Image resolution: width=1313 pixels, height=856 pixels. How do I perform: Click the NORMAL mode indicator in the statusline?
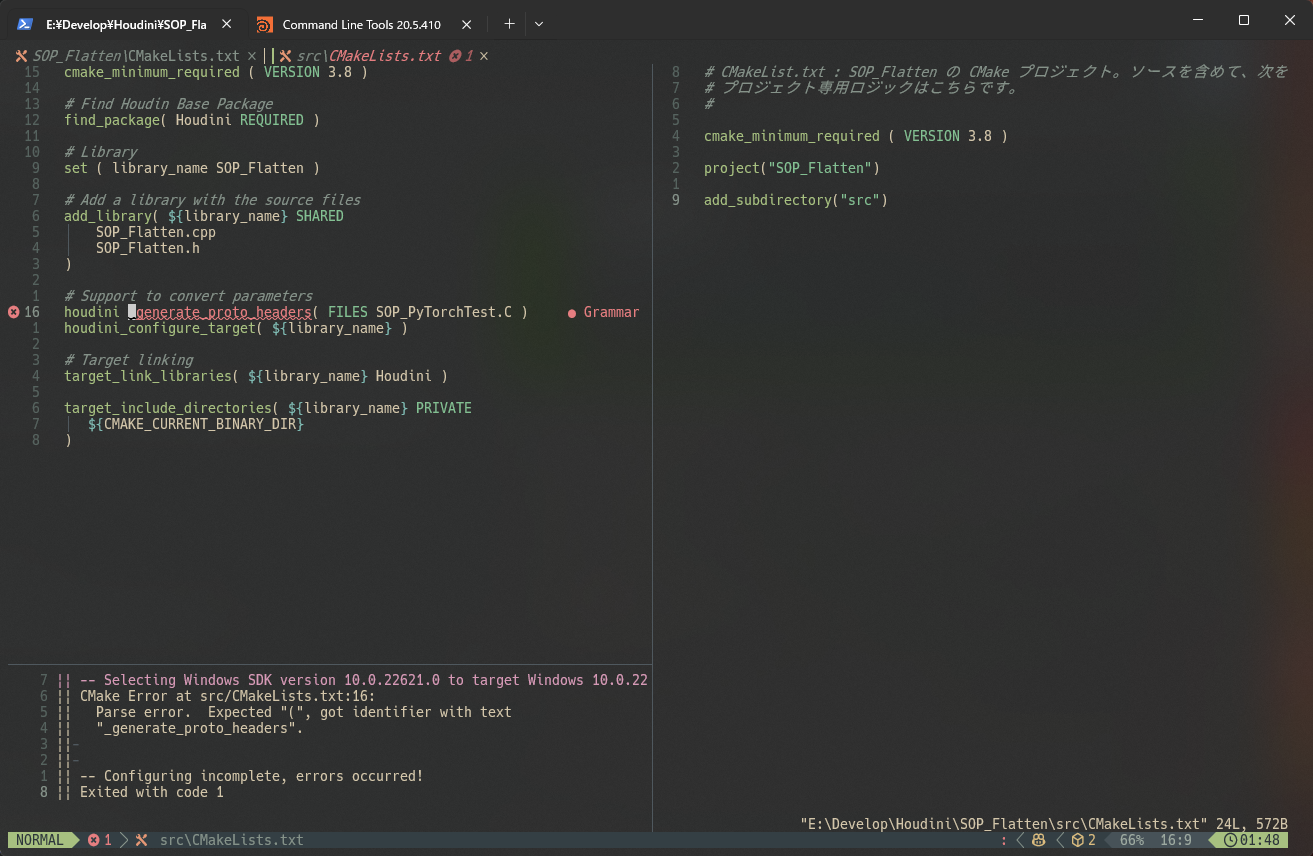[x=40, y=840]
